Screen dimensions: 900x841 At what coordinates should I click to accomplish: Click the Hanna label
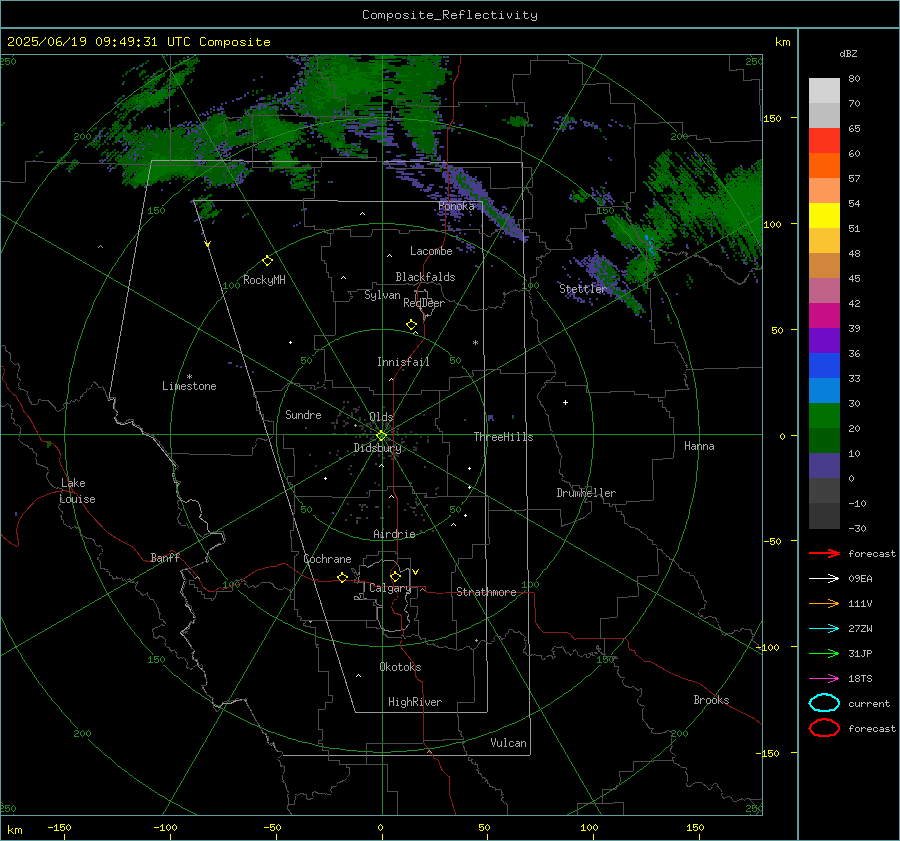point(699,447)
